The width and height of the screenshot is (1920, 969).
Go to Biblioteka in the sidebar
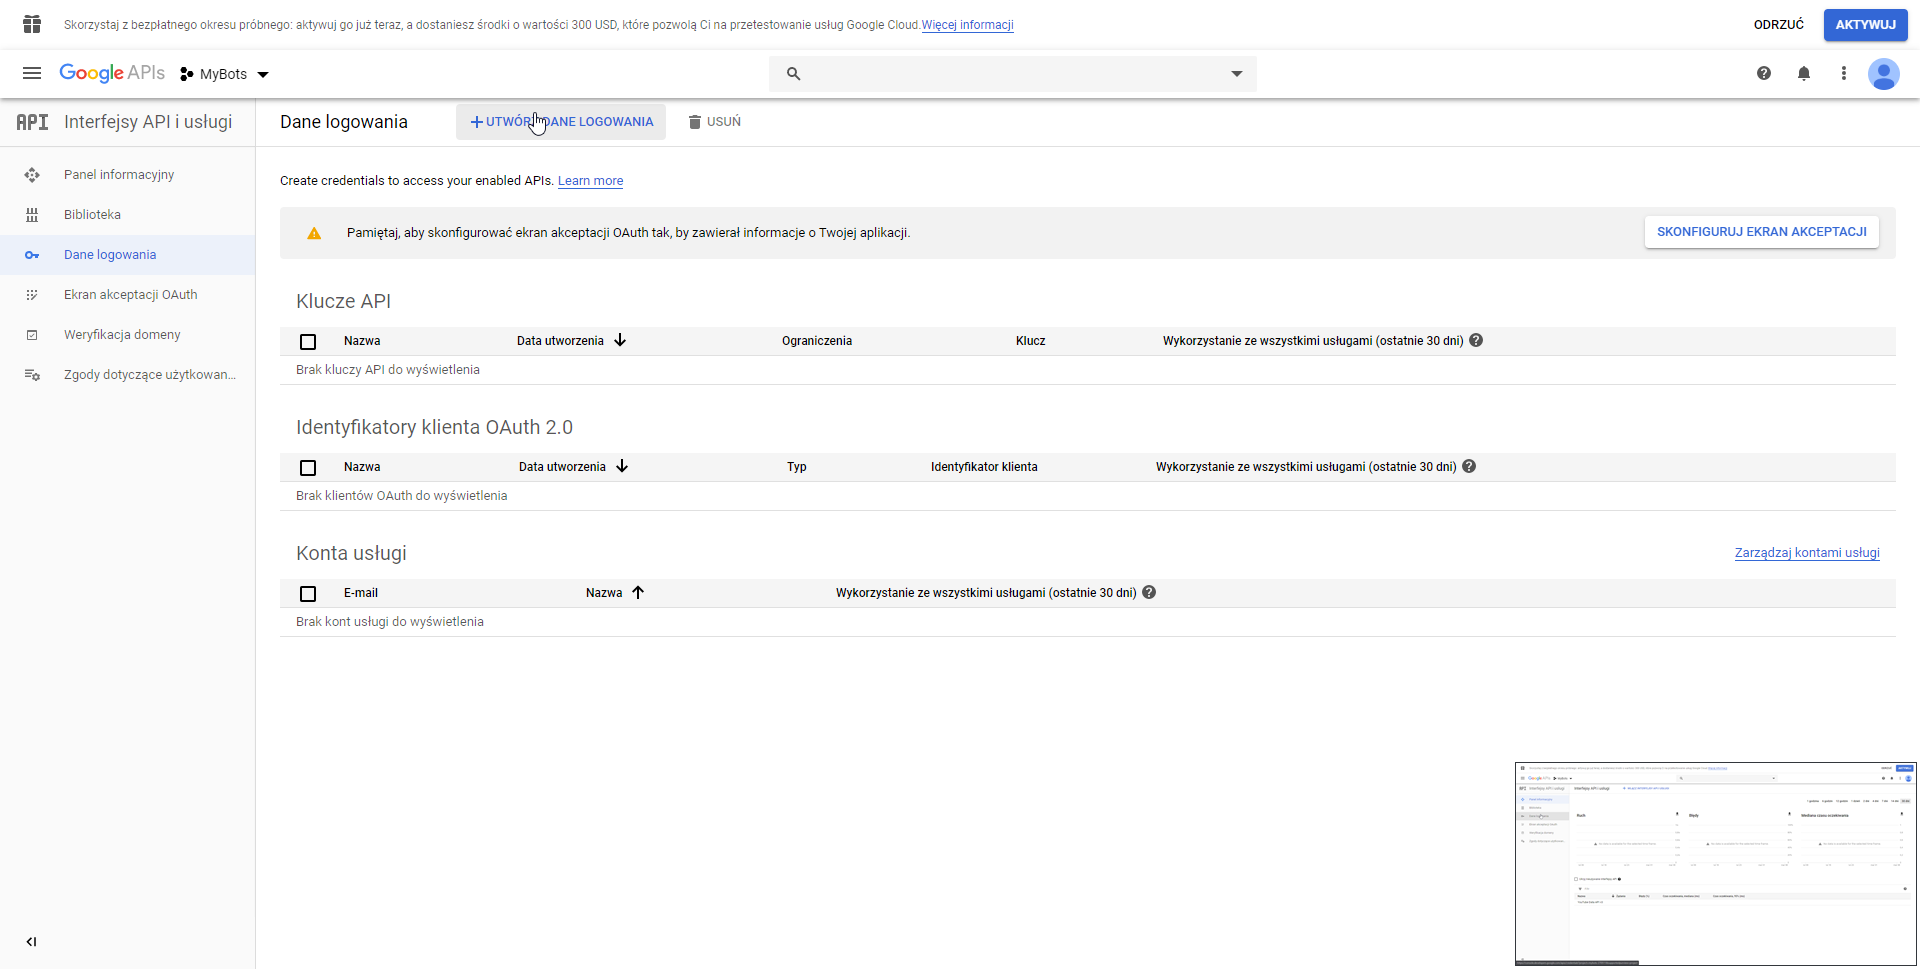click(92, 215)
